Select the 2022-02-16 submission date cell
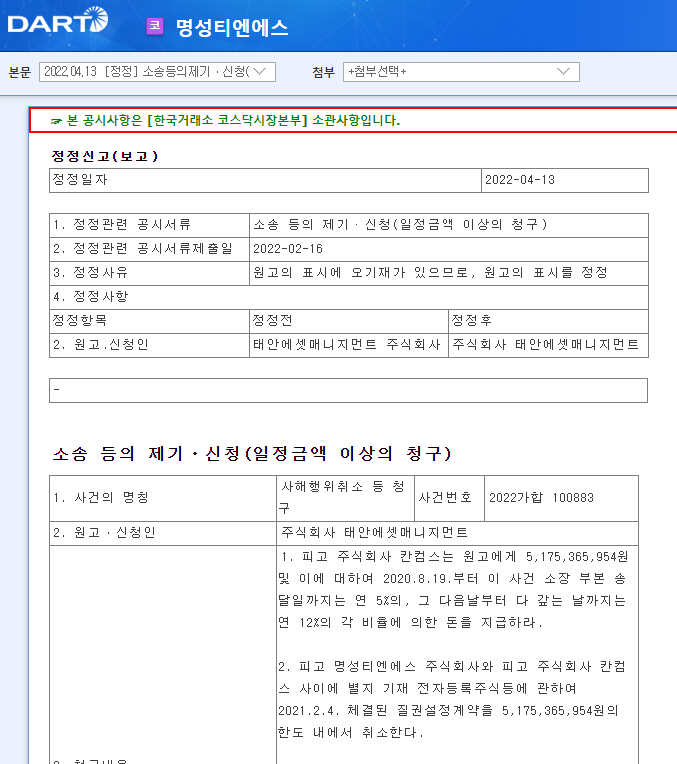 tap(449, 249)
